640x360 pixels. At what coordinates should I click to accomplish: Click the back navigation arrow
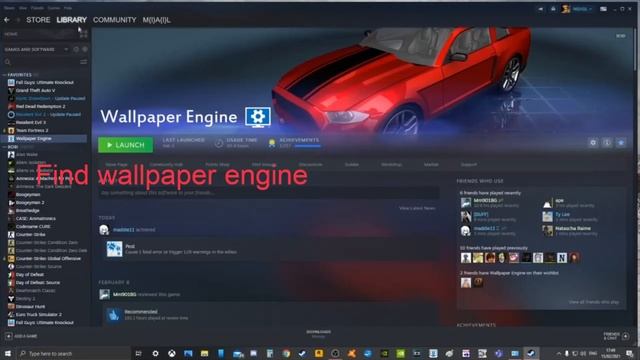click(7, 20)
